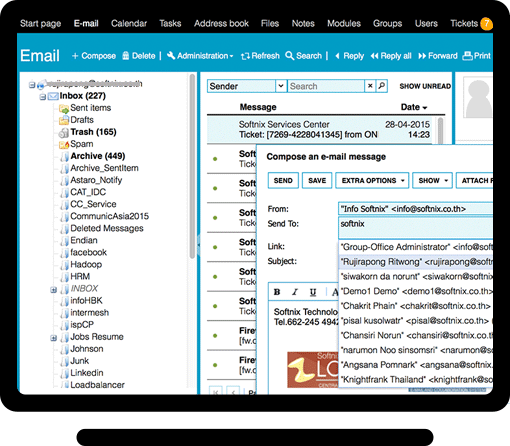Open EXTRA OPTIONS dropdown

pyautogui.click(x=372, y=180)
